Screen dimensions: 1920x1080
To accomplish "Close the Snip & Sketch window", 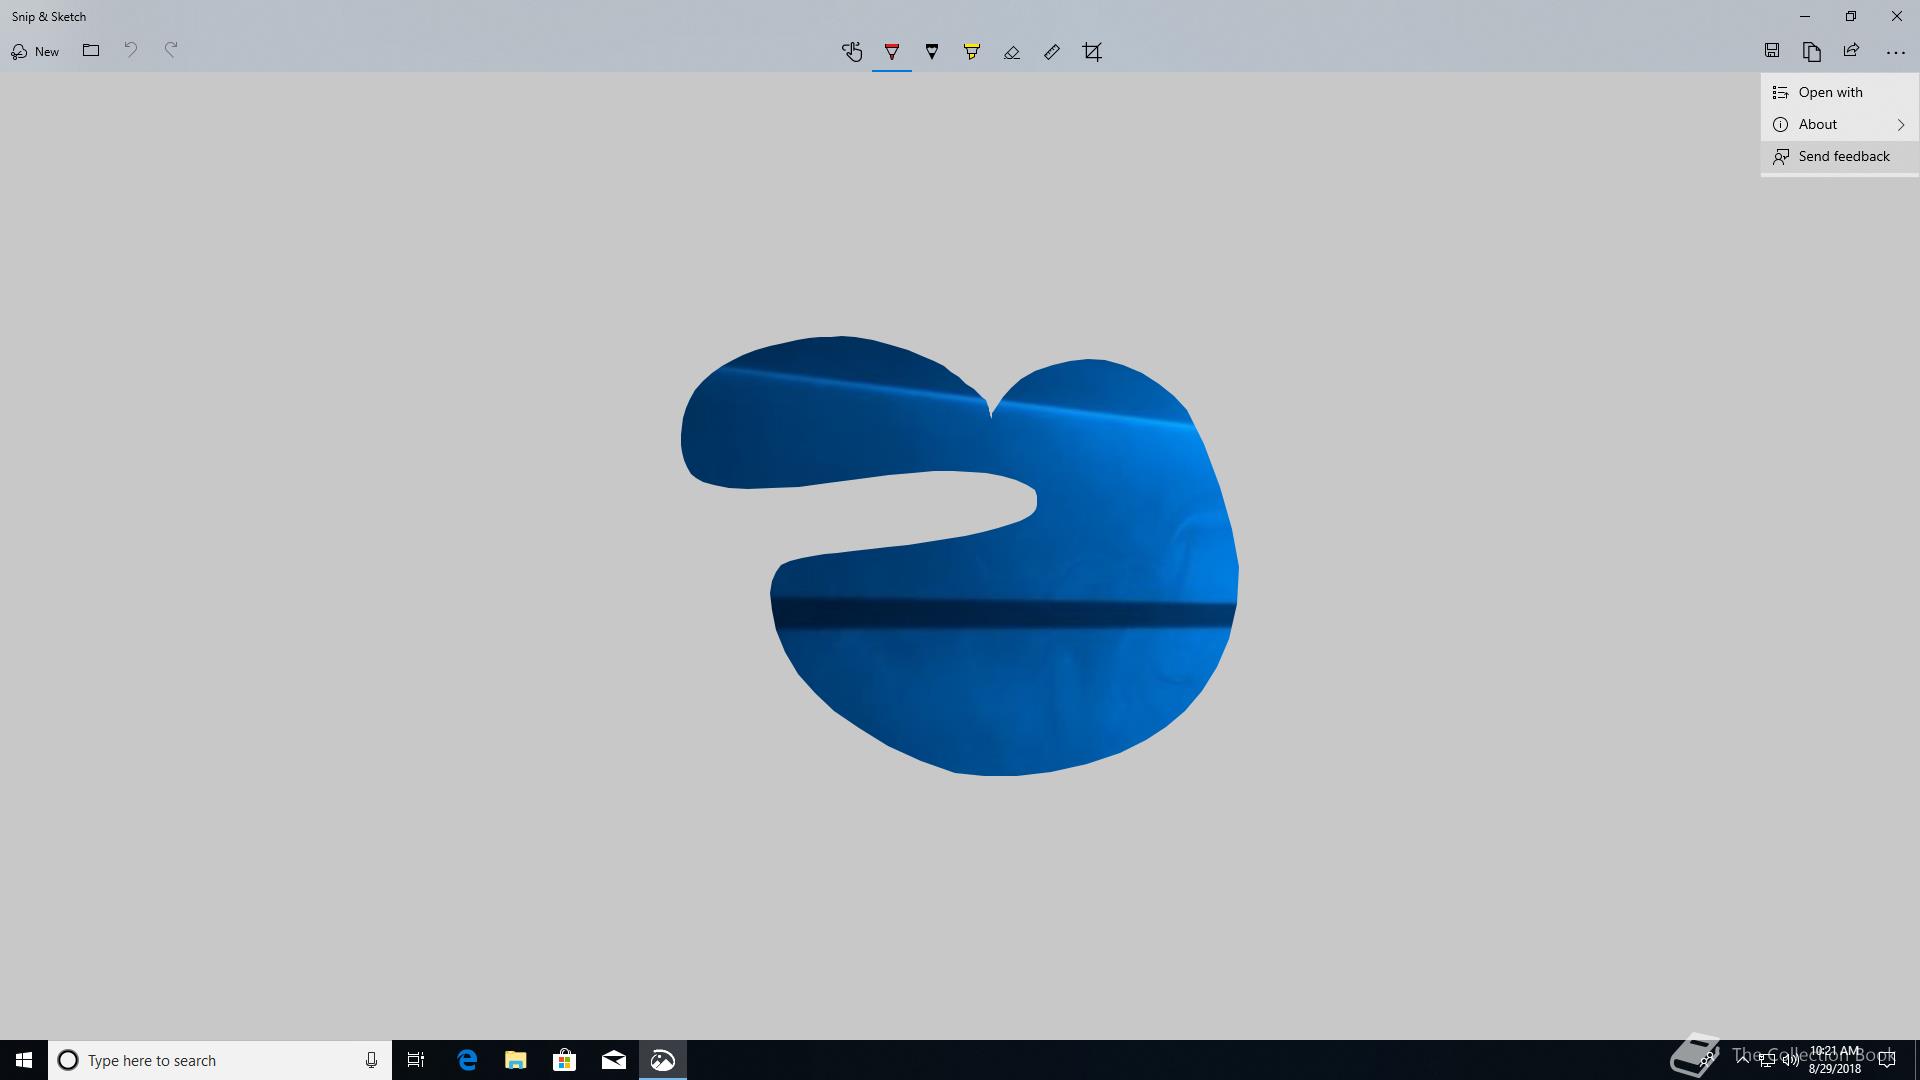I will point(1897,16).
